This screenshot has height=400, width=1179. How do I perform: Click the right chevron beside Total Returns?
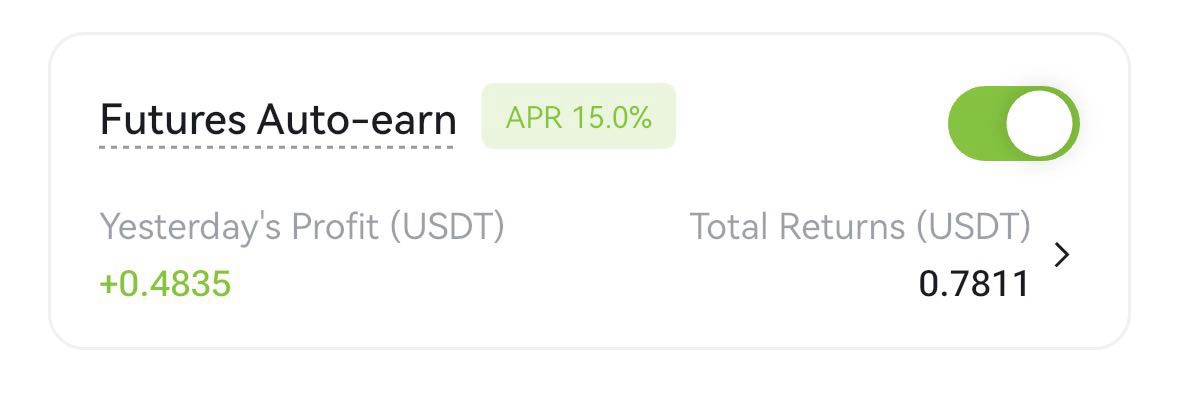coord(1062,255)
